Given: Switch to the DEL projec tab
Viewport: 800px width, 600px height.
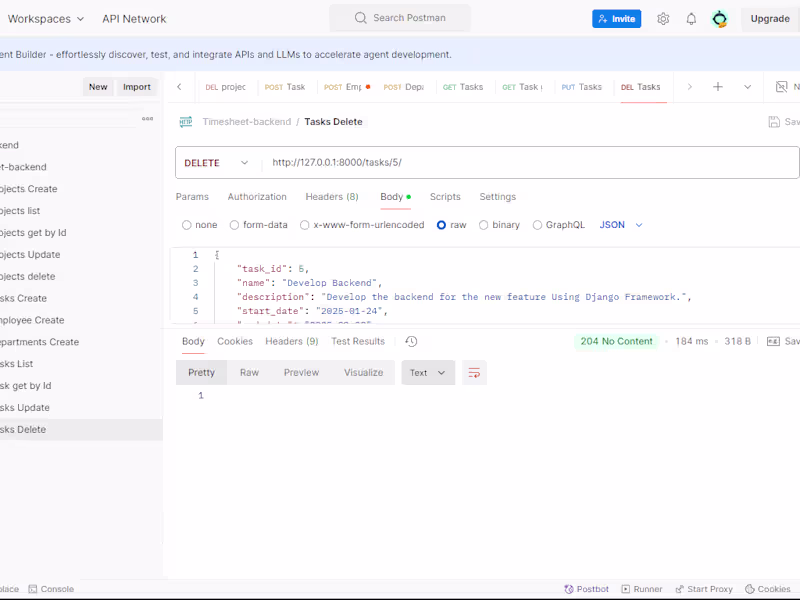Looking at the screenshot, I should (x=226, y=87).
